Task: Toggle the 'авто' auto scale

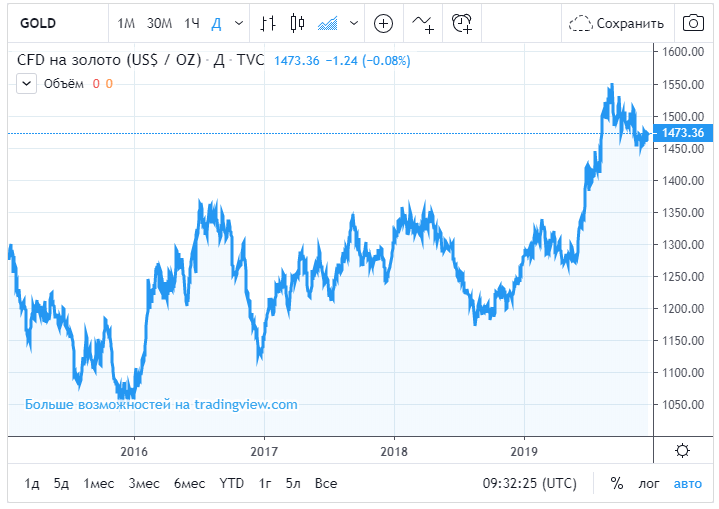Action: (688, 484)
